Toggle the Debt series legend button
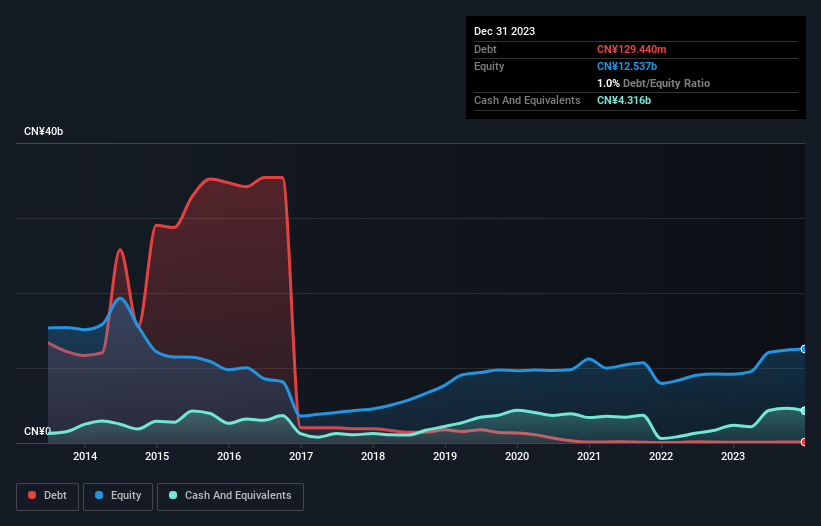 [x=48, y=496]
